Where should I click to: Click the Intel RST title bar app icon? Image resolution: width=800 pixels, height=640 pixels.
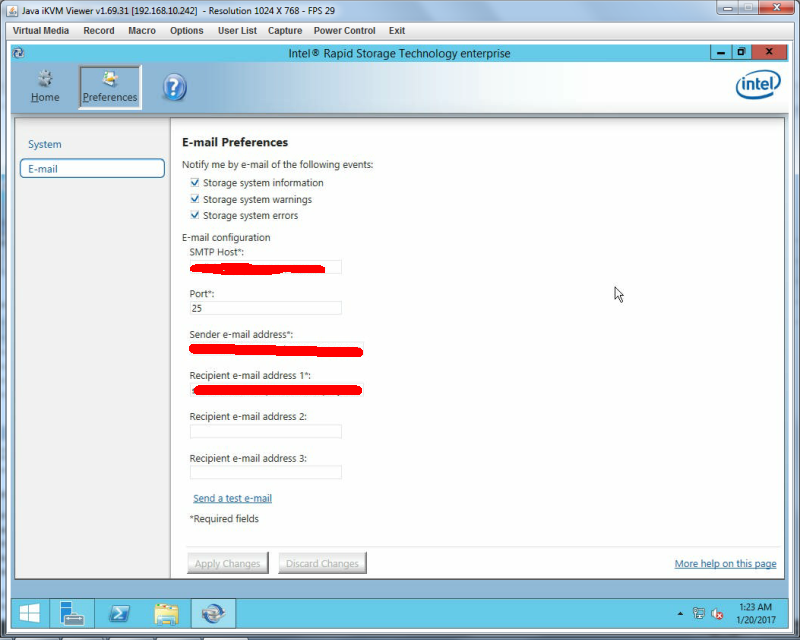tap(18, 53)
